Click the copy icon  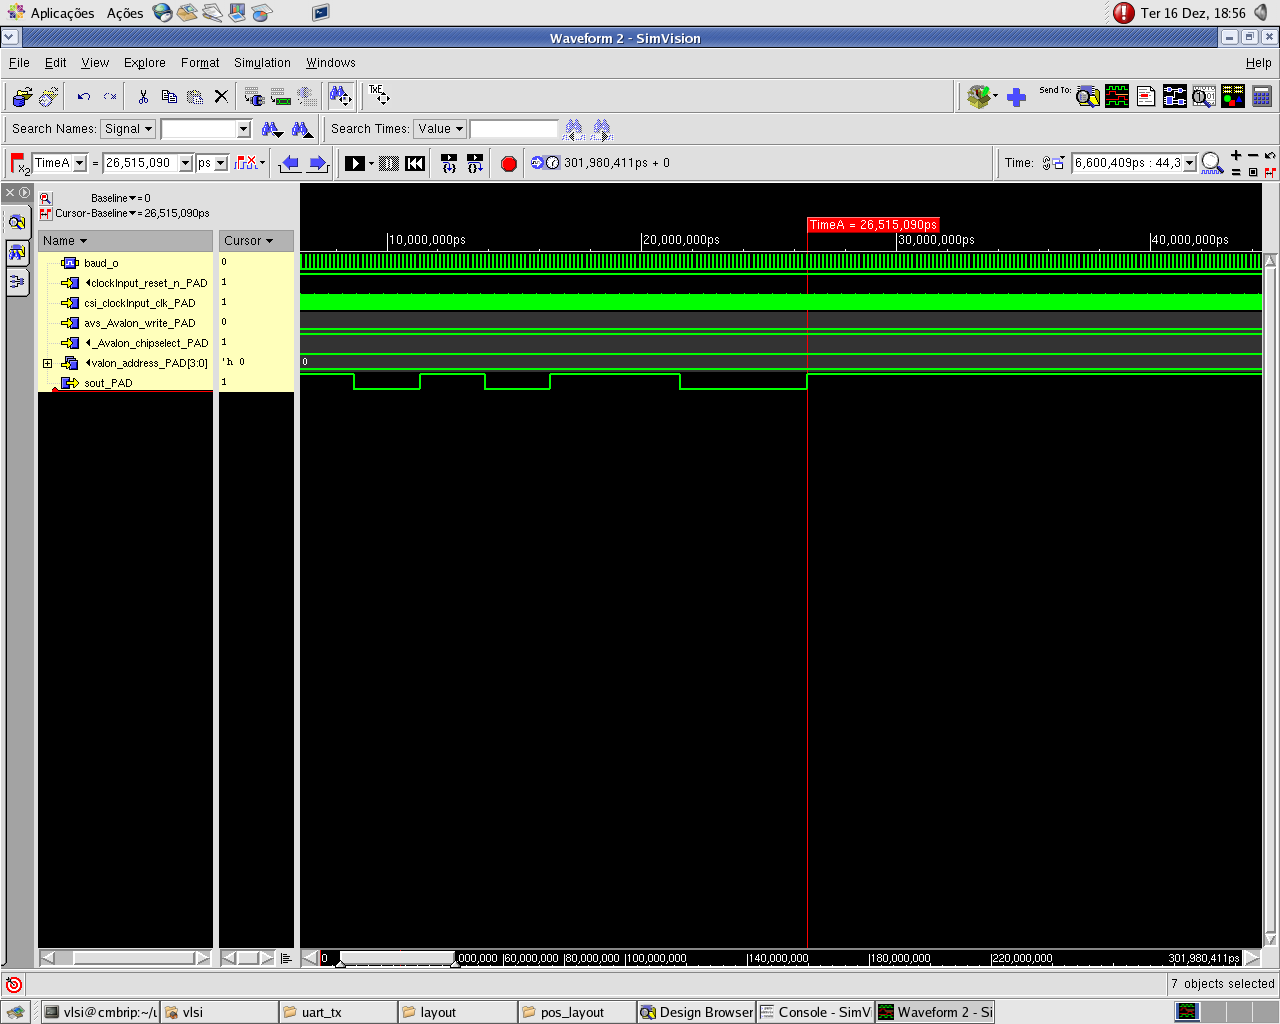(169, 97)
